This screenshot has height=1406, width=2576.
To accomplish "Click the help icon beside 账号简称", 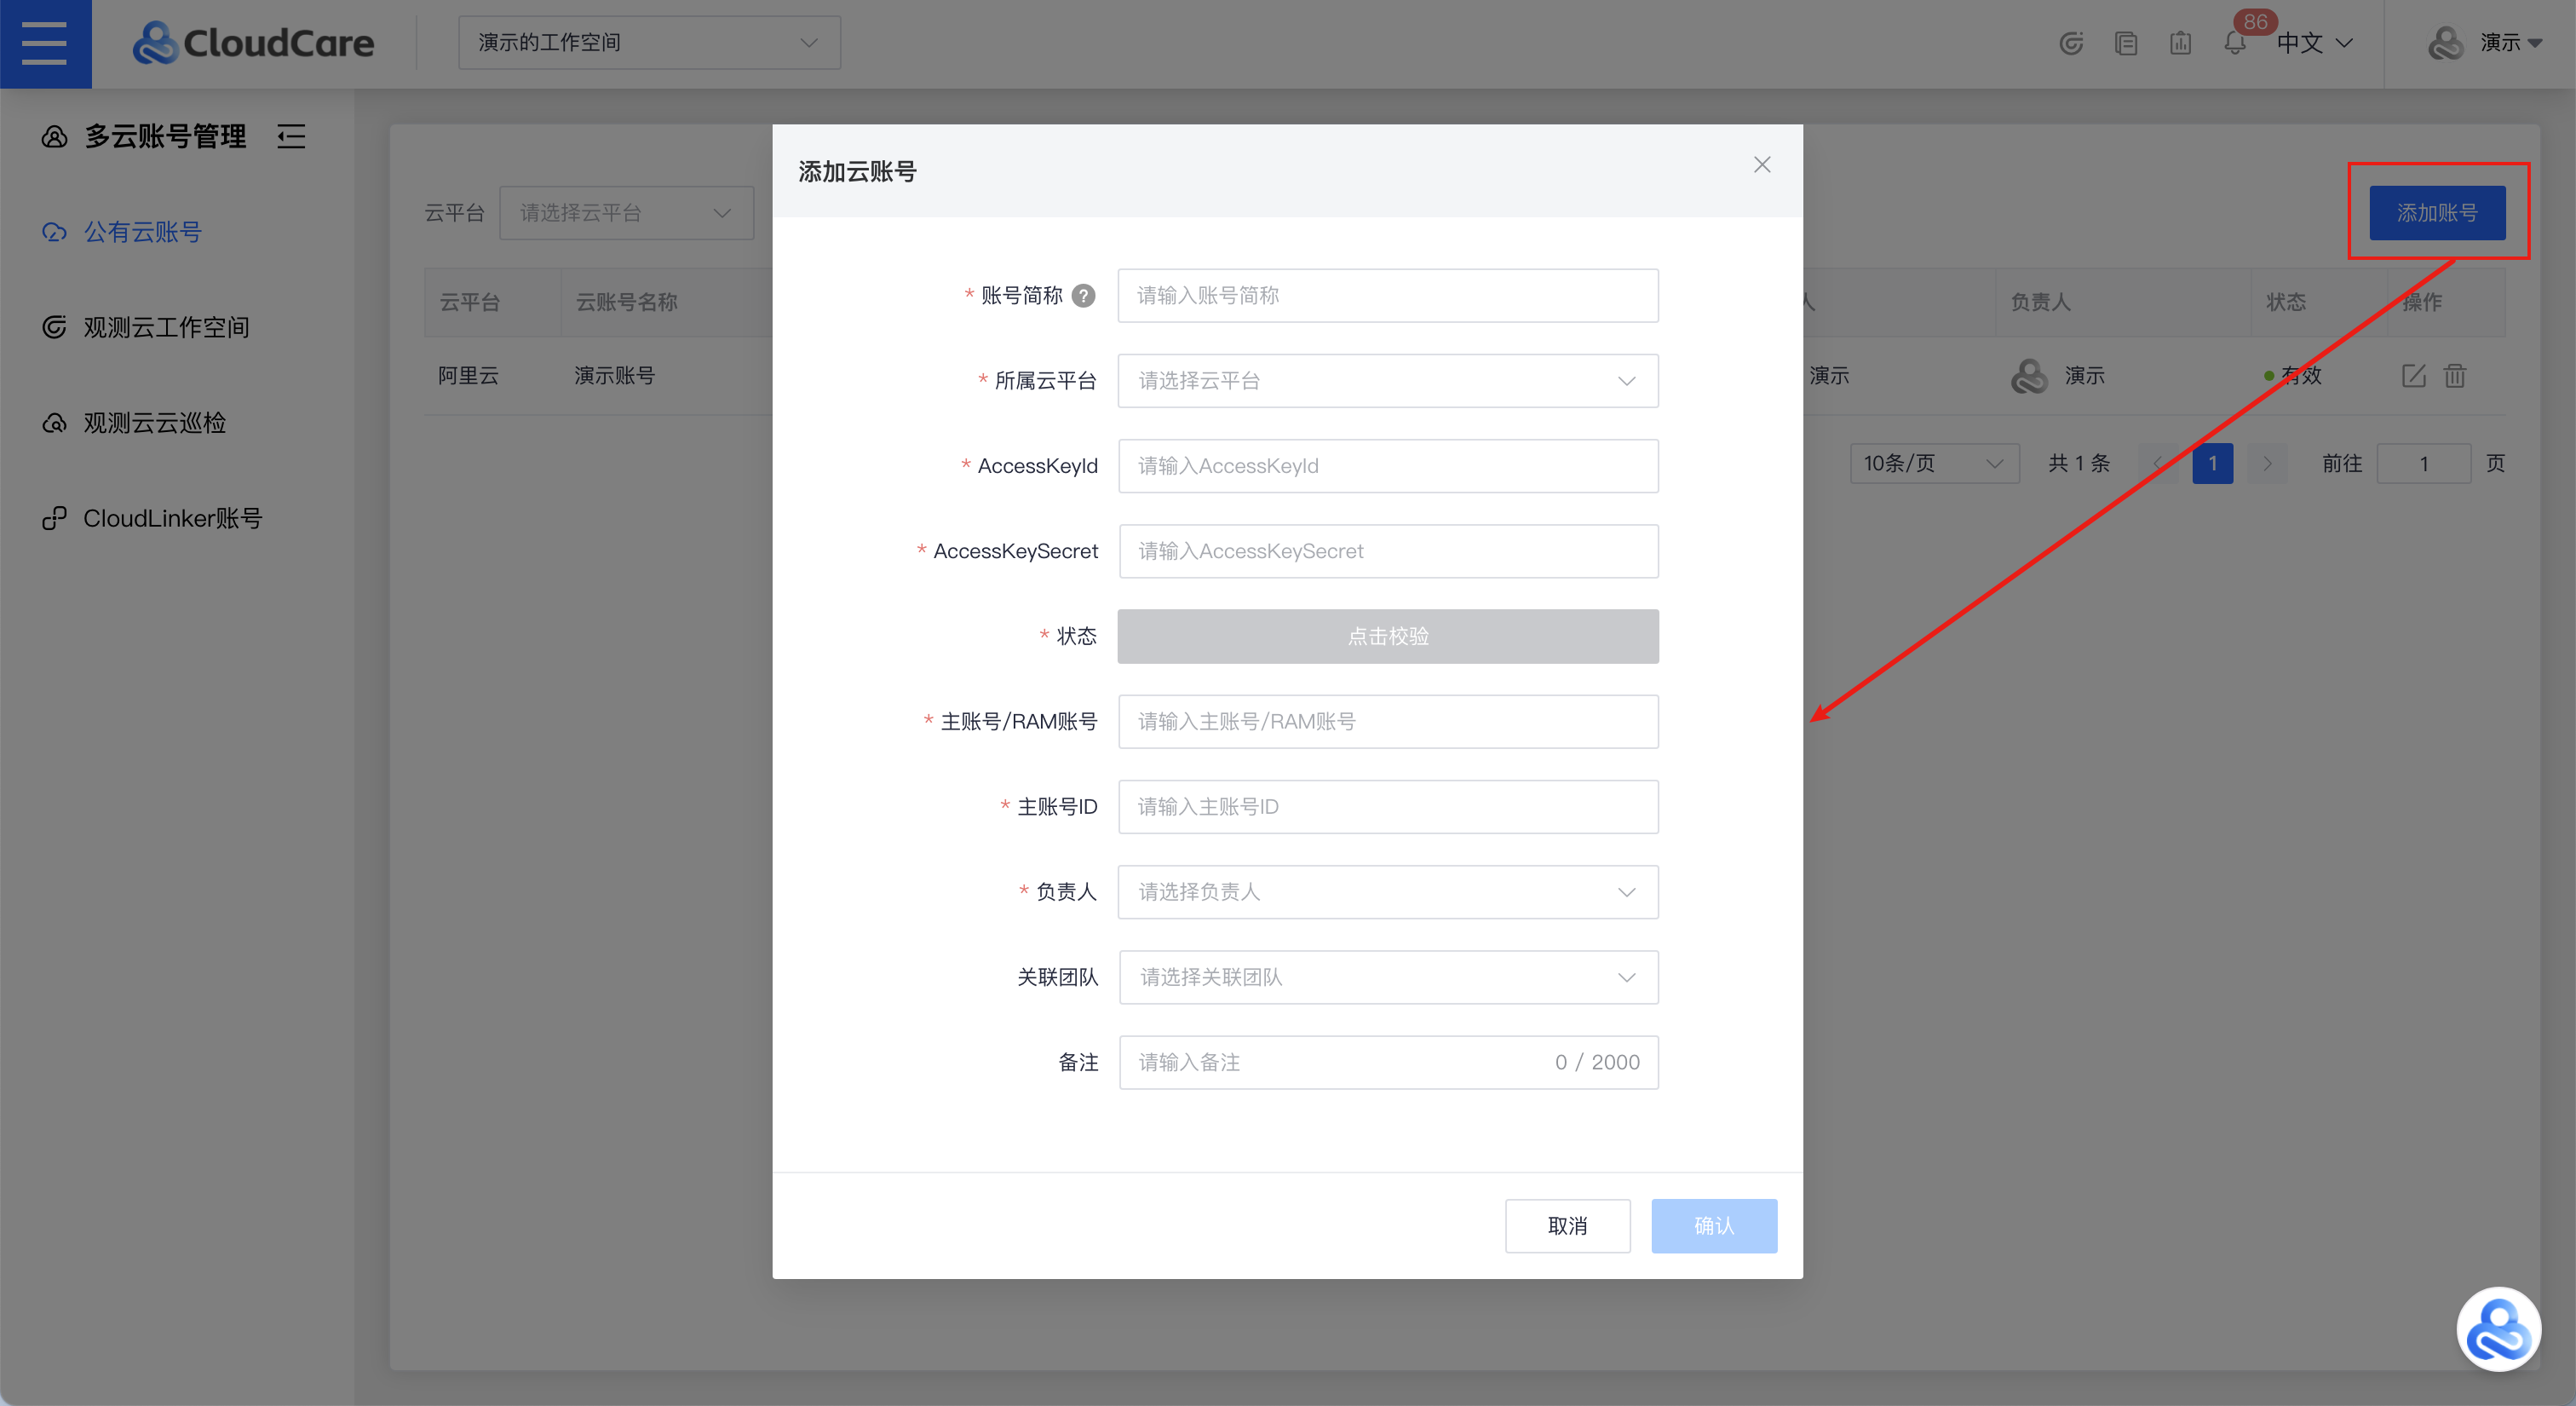I will (1083, 296).
